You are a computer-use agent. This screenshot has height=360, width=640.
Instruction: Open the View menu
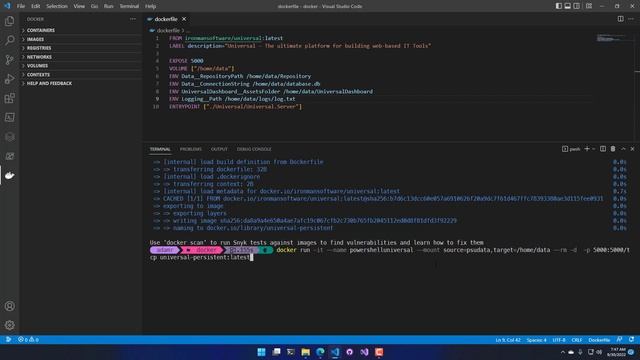(79, 6)
